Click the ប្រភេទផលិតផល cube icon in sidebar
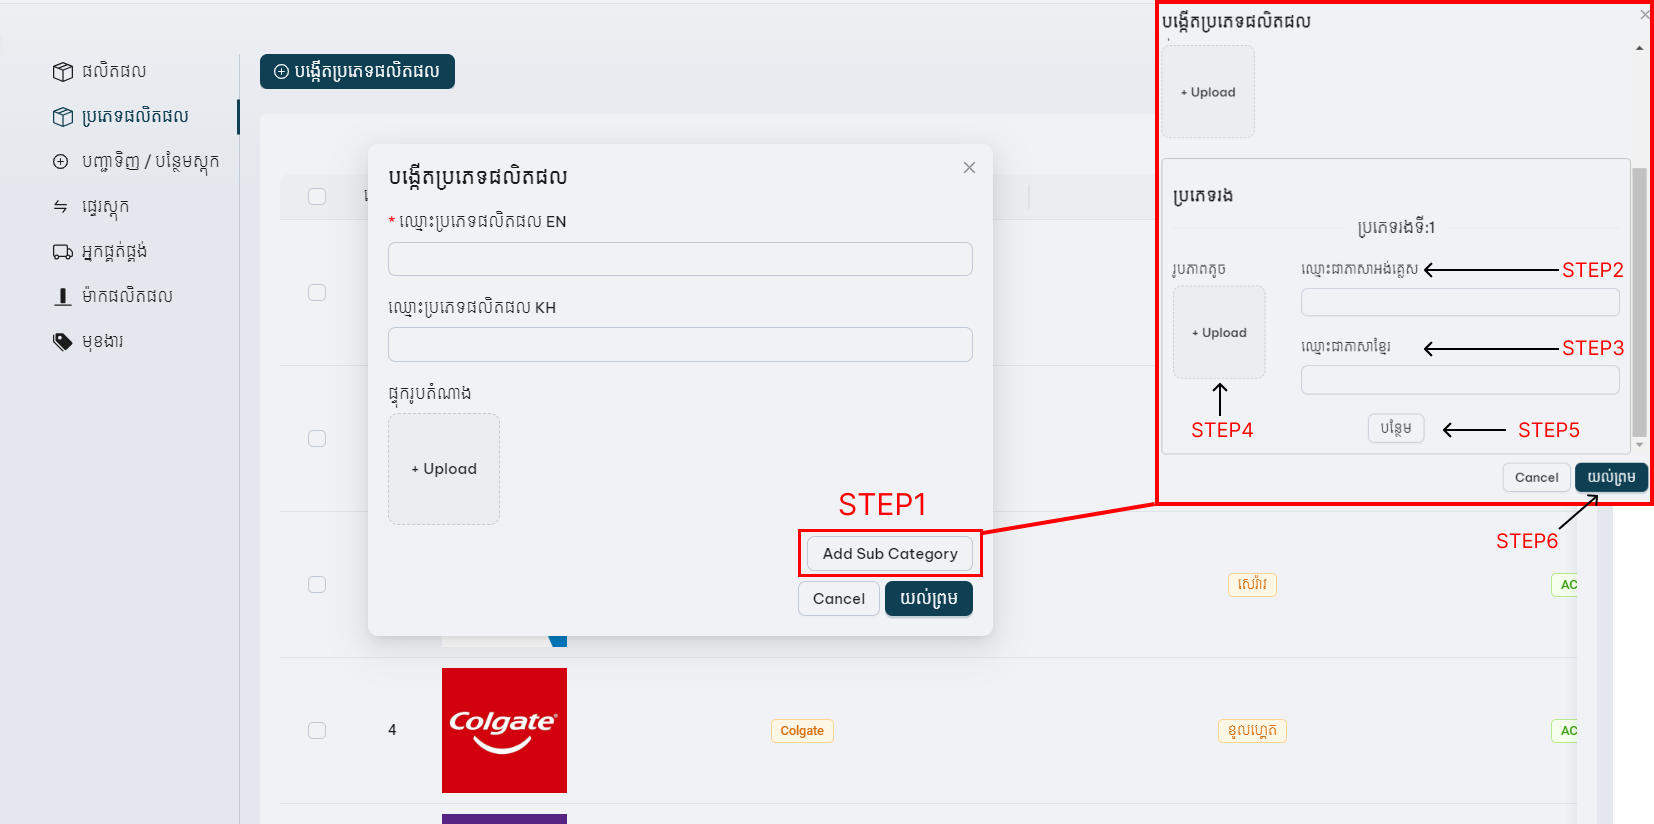The width and height of the screenshot is (1654, 824). pos(63,117)
